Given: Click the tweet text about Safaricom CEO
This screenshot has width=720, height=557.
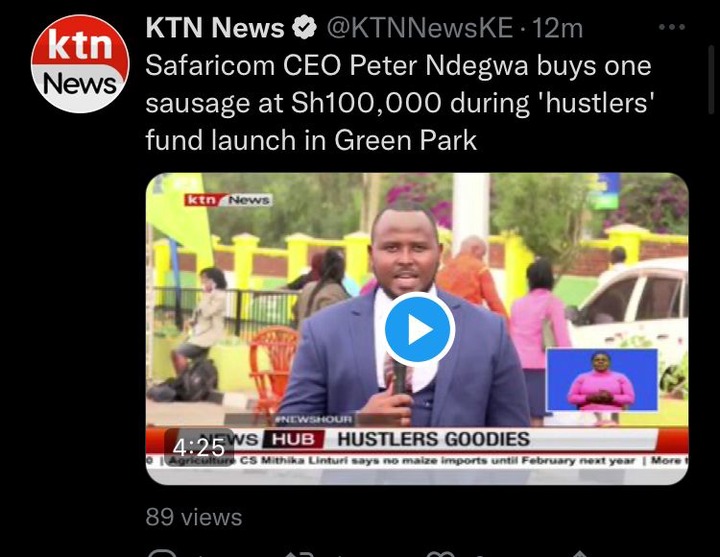Looking at the screenshot, I should pyautogui.click(x=399, y=103).
